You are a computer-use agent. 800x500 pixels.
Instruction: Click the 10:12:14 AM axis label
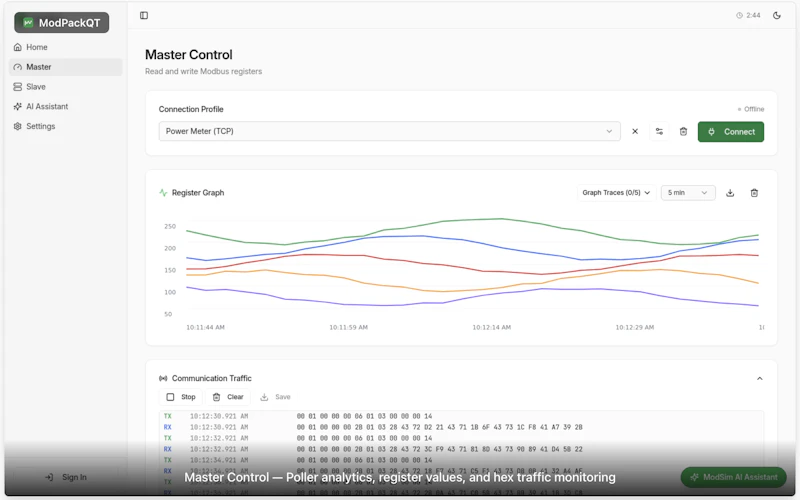point(491,327)
